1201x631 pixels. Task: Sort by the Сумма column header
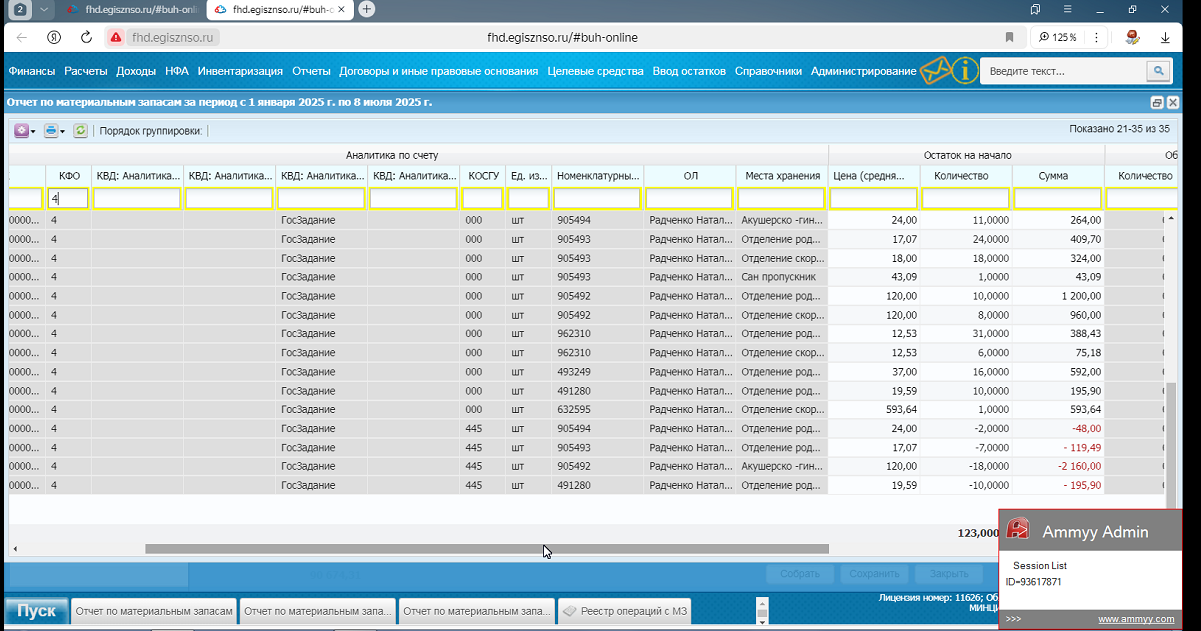(x=1058, y=176)
